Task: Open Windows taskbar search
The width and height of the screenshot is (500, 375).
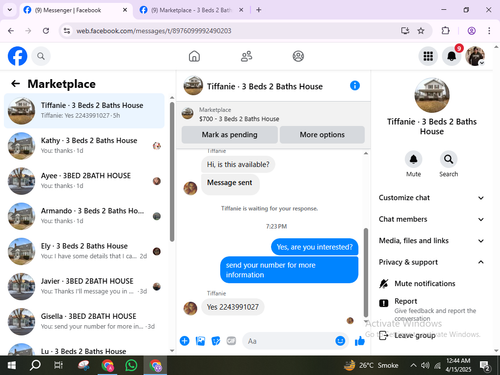Action: coord(35,365)
